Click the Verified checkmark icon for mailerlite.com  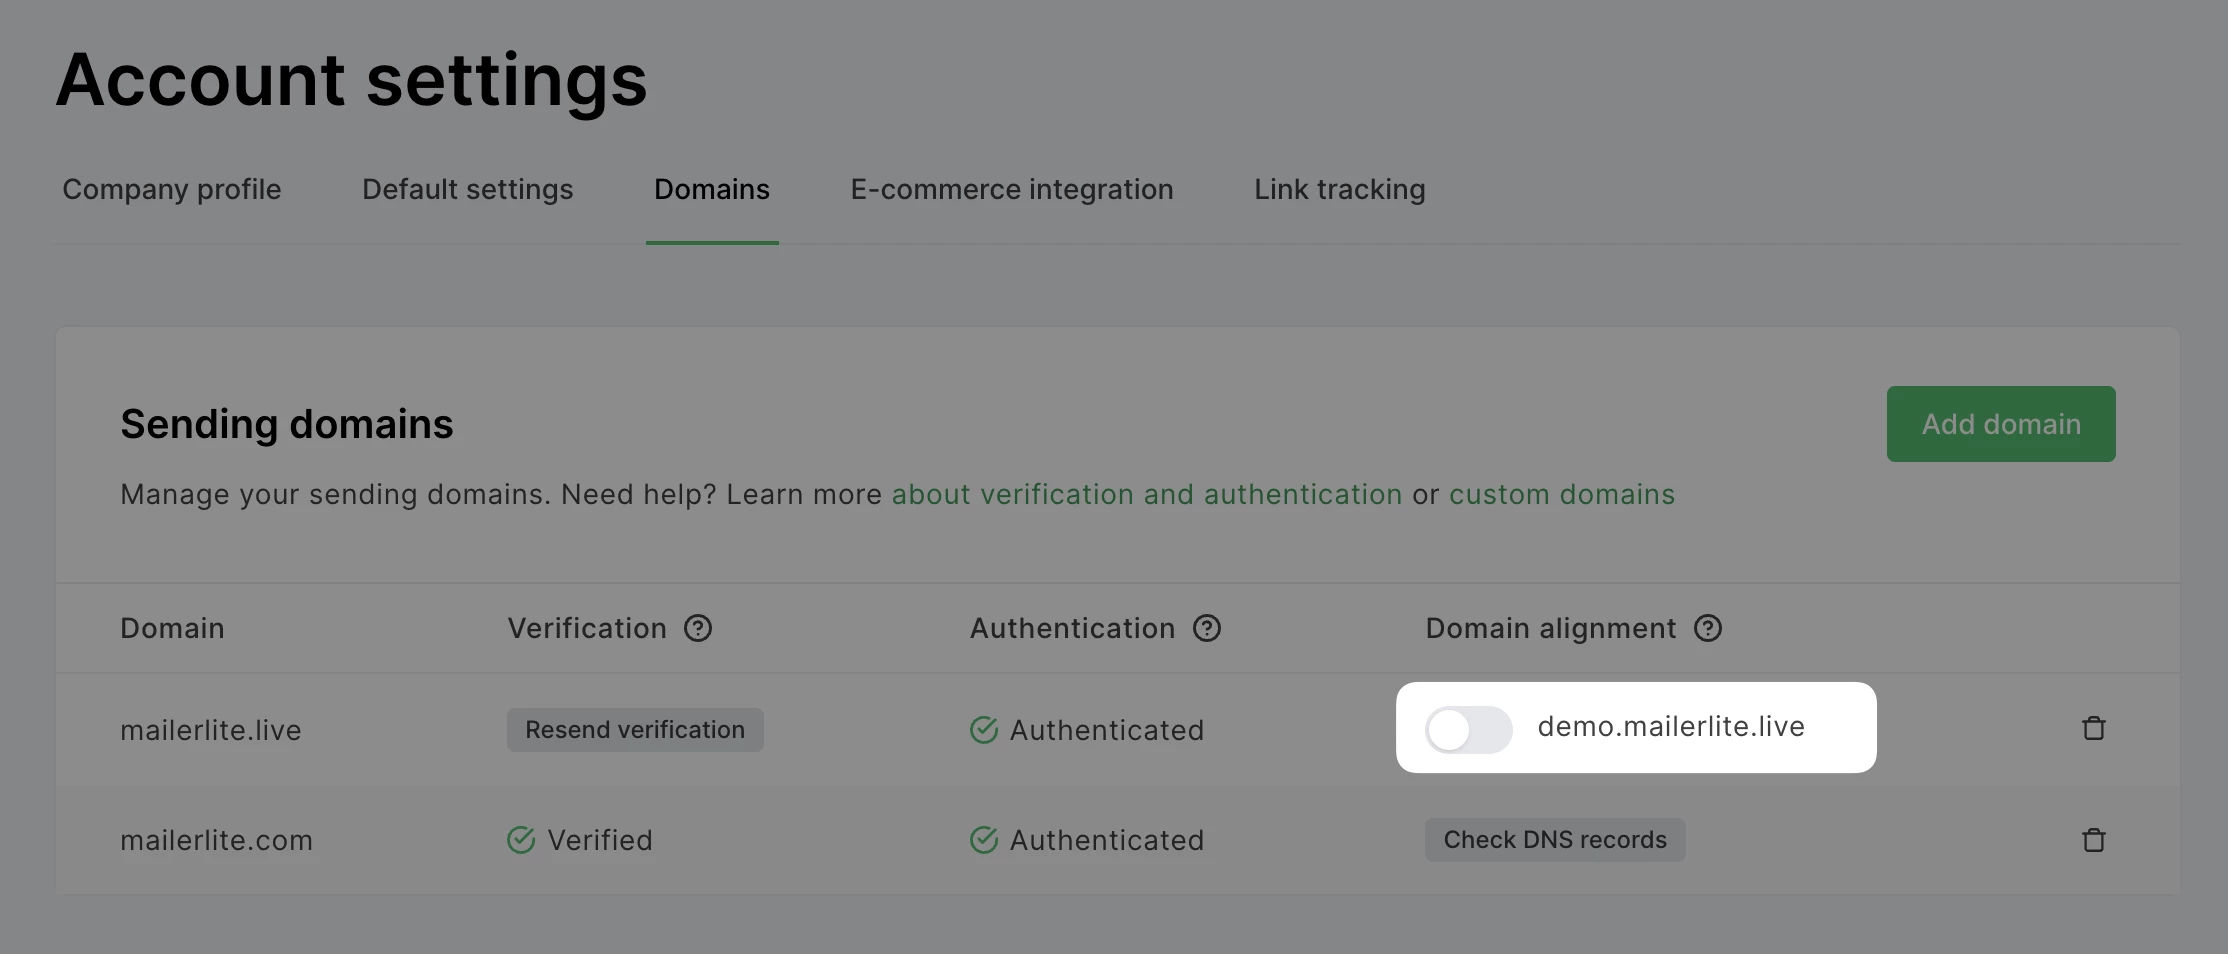521,840
